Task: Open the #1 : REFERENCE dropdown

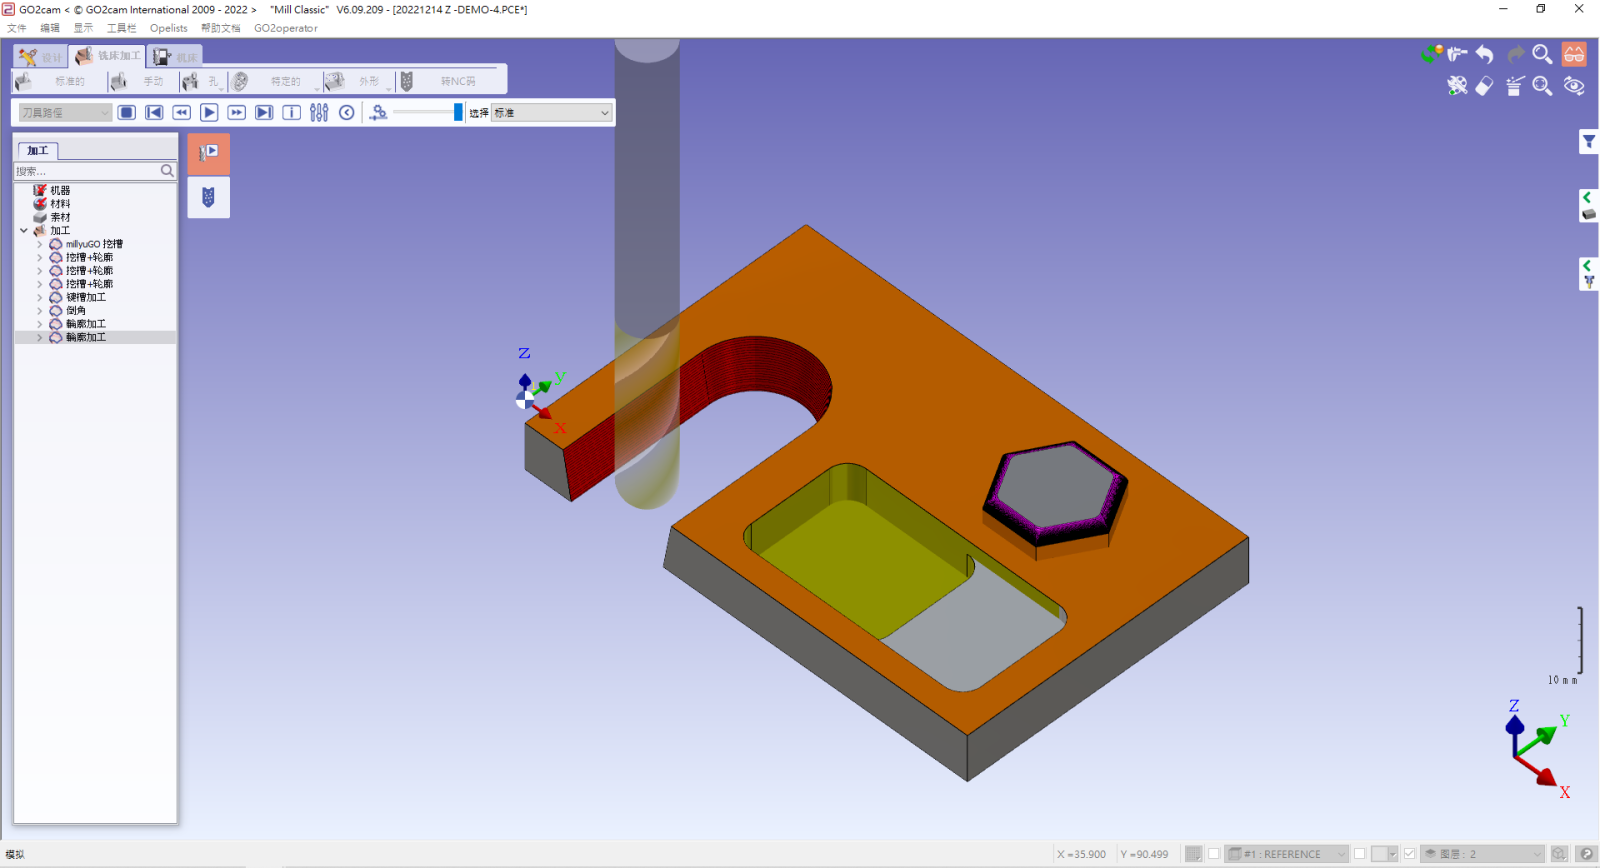Action: (x=1287, y=854)
